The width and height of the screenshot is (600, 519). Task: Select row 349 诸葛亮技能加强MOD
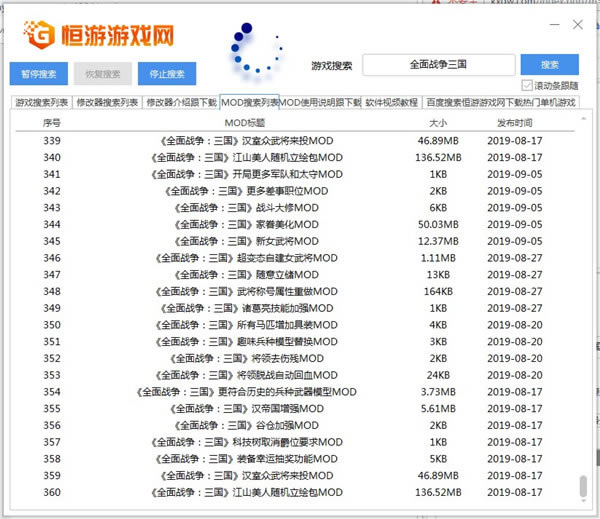pos(295,308)
